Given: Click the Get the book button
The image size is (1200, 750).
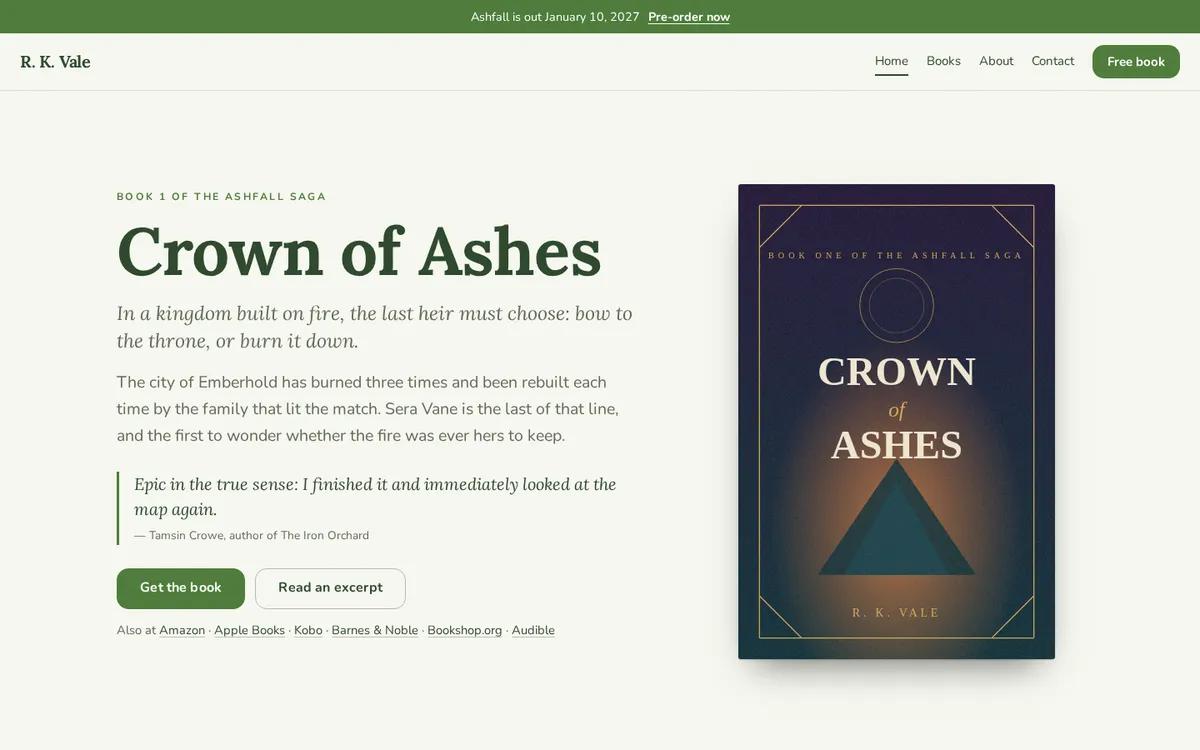Looking at the screenshot, I should (x=181, y=588).
